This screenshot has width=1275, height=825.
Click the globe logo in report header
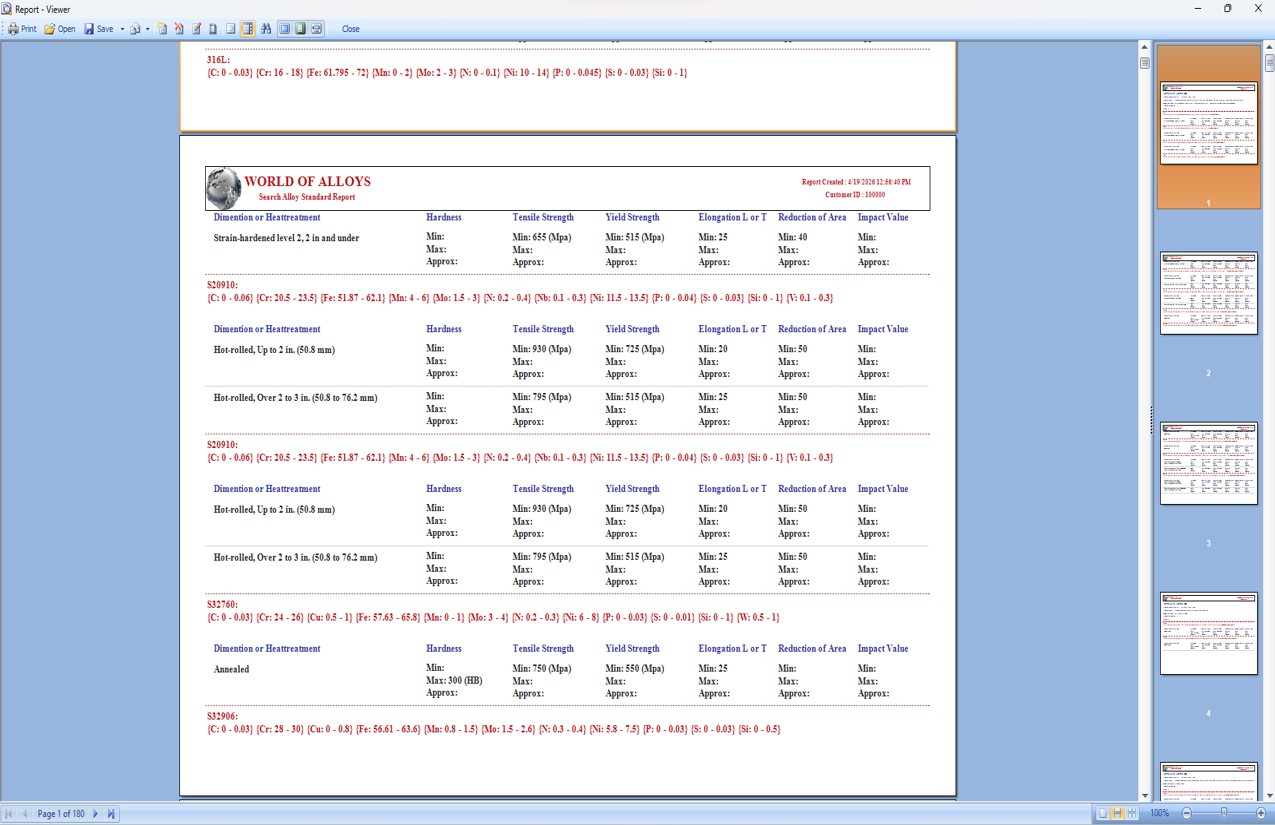[224, 188]
